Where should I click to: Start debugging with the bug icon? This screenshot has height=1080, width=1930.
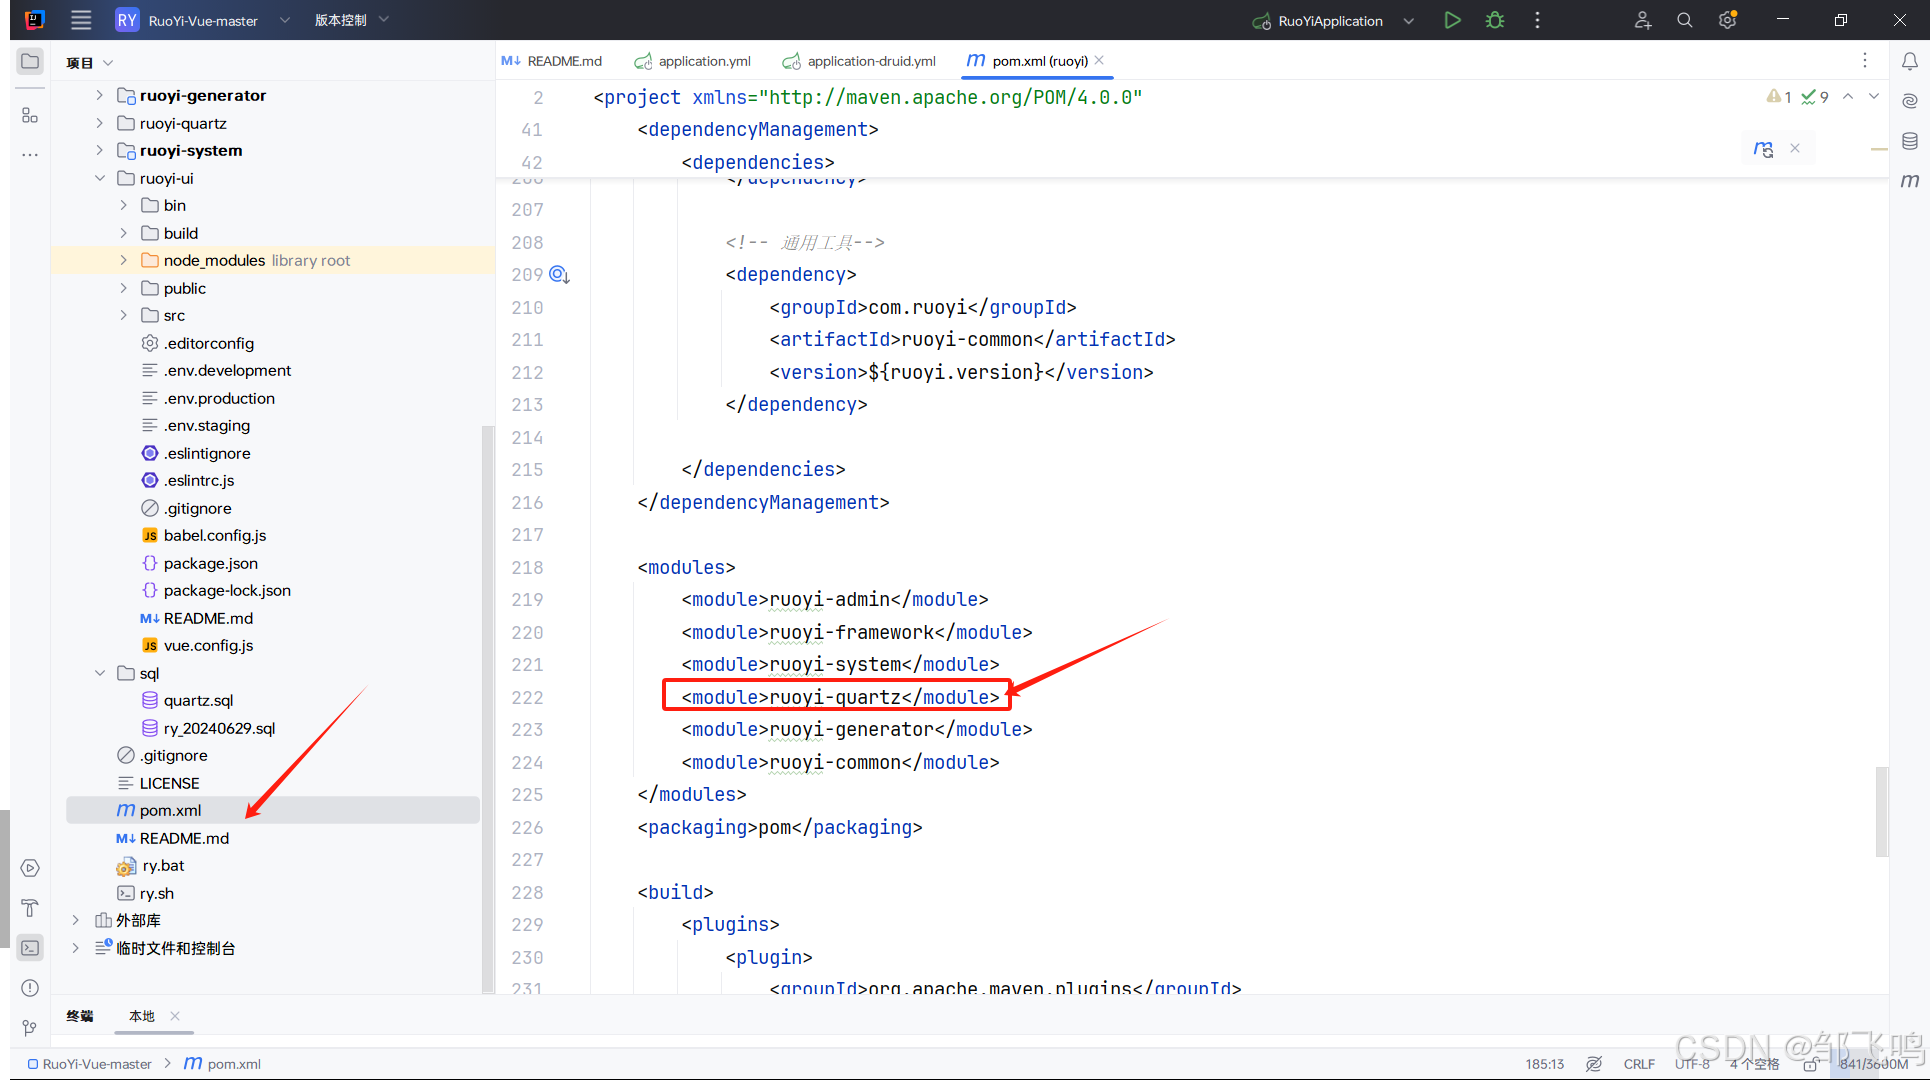coord(1495,20)
